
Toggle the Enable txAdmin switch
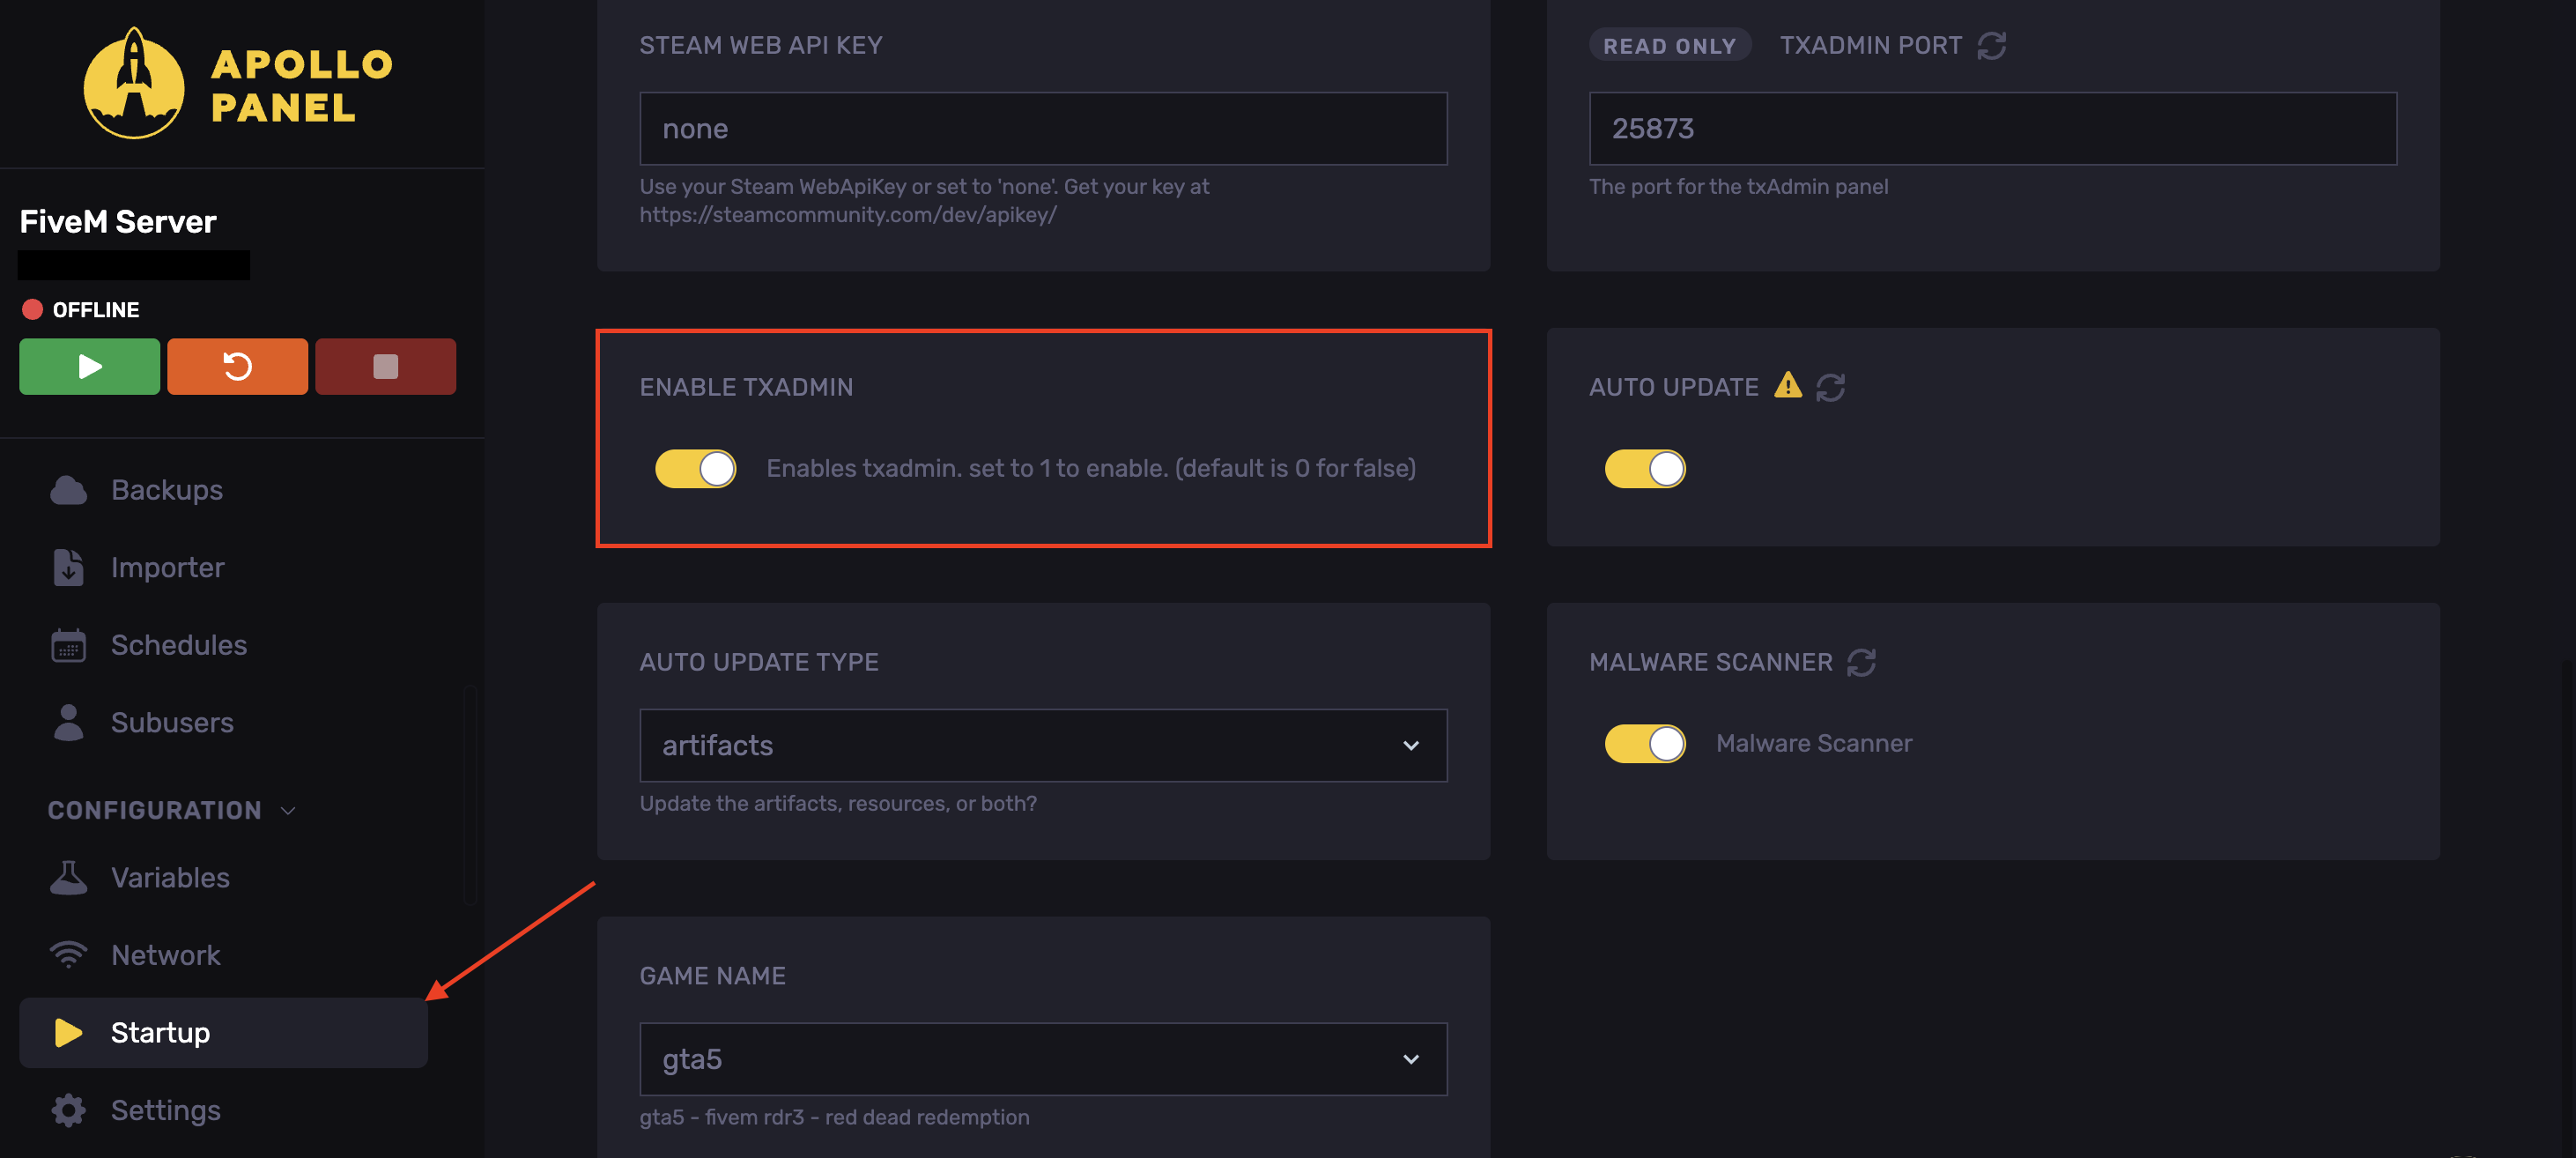[696, 468]
